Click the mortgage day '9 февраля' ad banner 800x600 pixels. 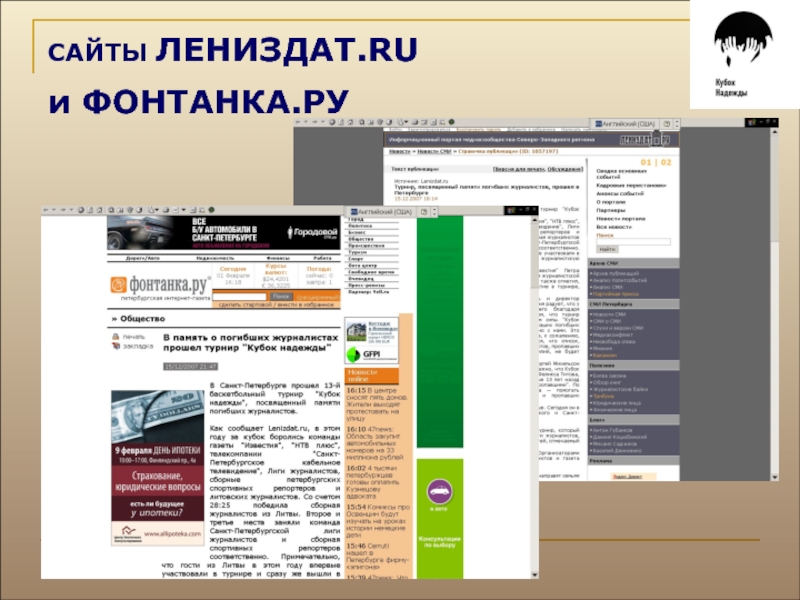tap(158, 468)
